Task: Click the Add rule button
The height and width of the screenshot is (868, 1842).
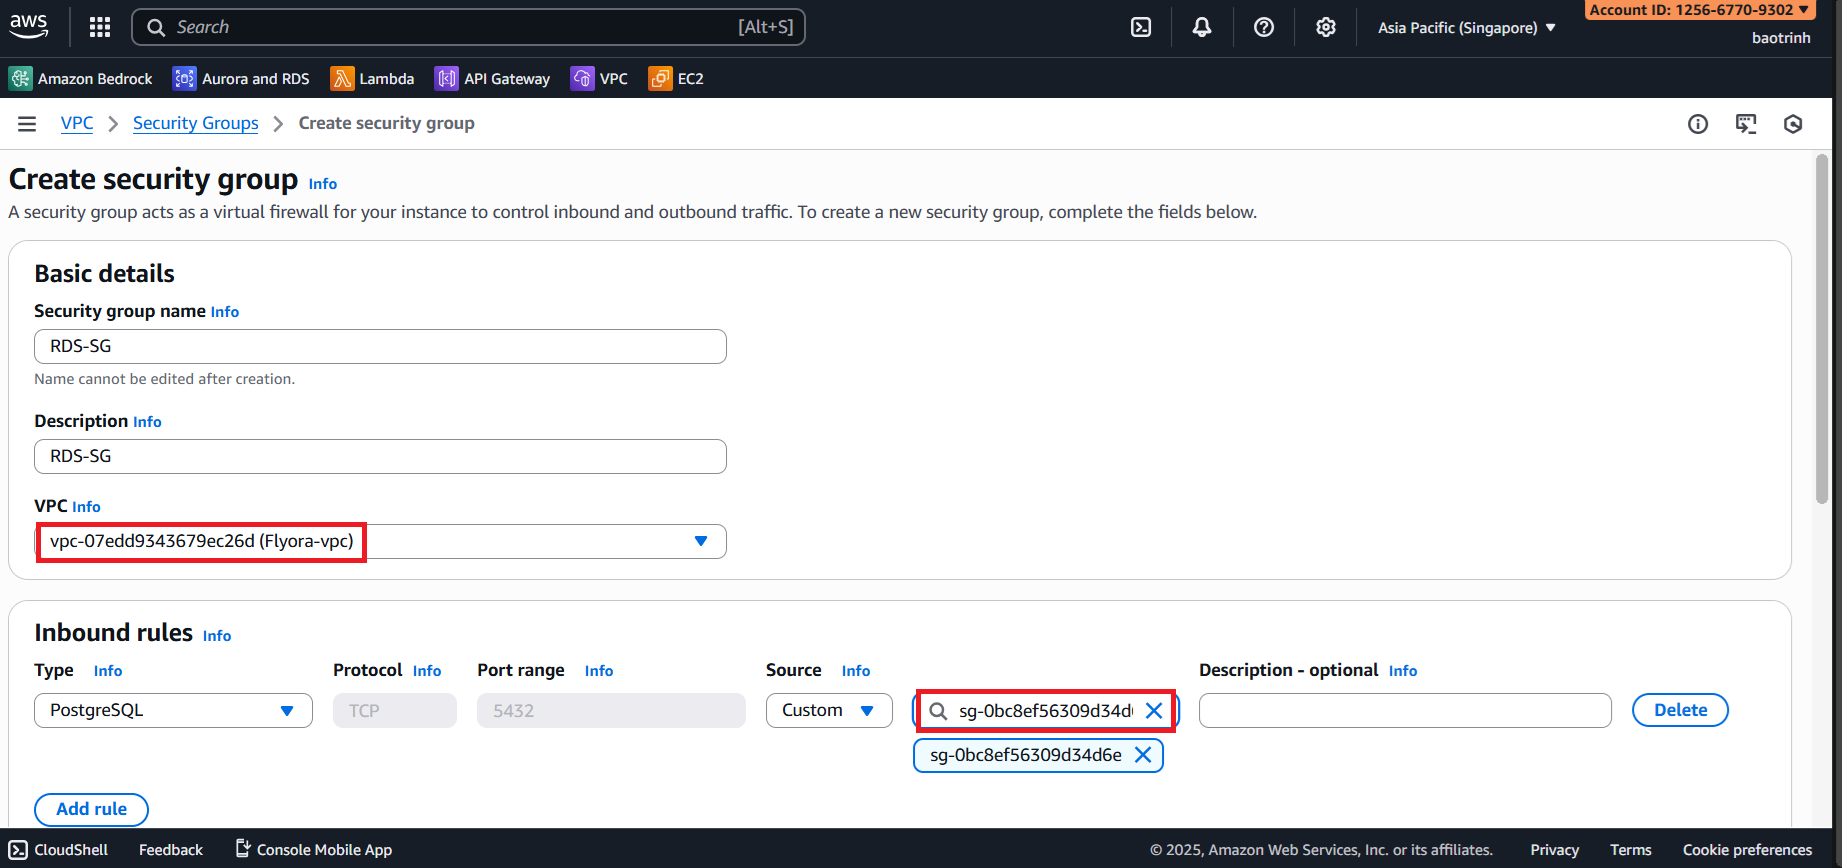Action: [x=91, y=809]
